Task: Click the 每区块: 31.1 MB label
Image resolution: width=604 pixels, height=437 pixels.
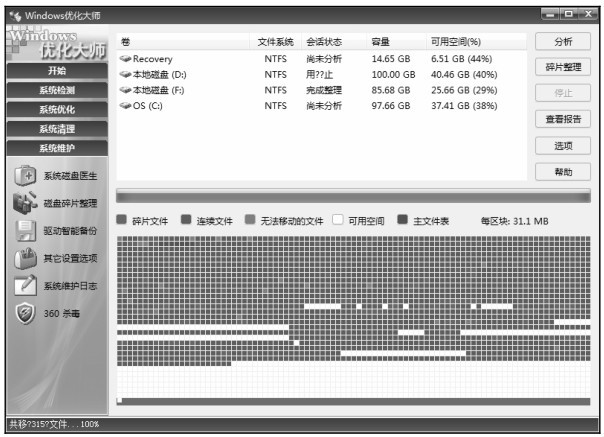Action: pyautogui.click(x=514, y=221)
